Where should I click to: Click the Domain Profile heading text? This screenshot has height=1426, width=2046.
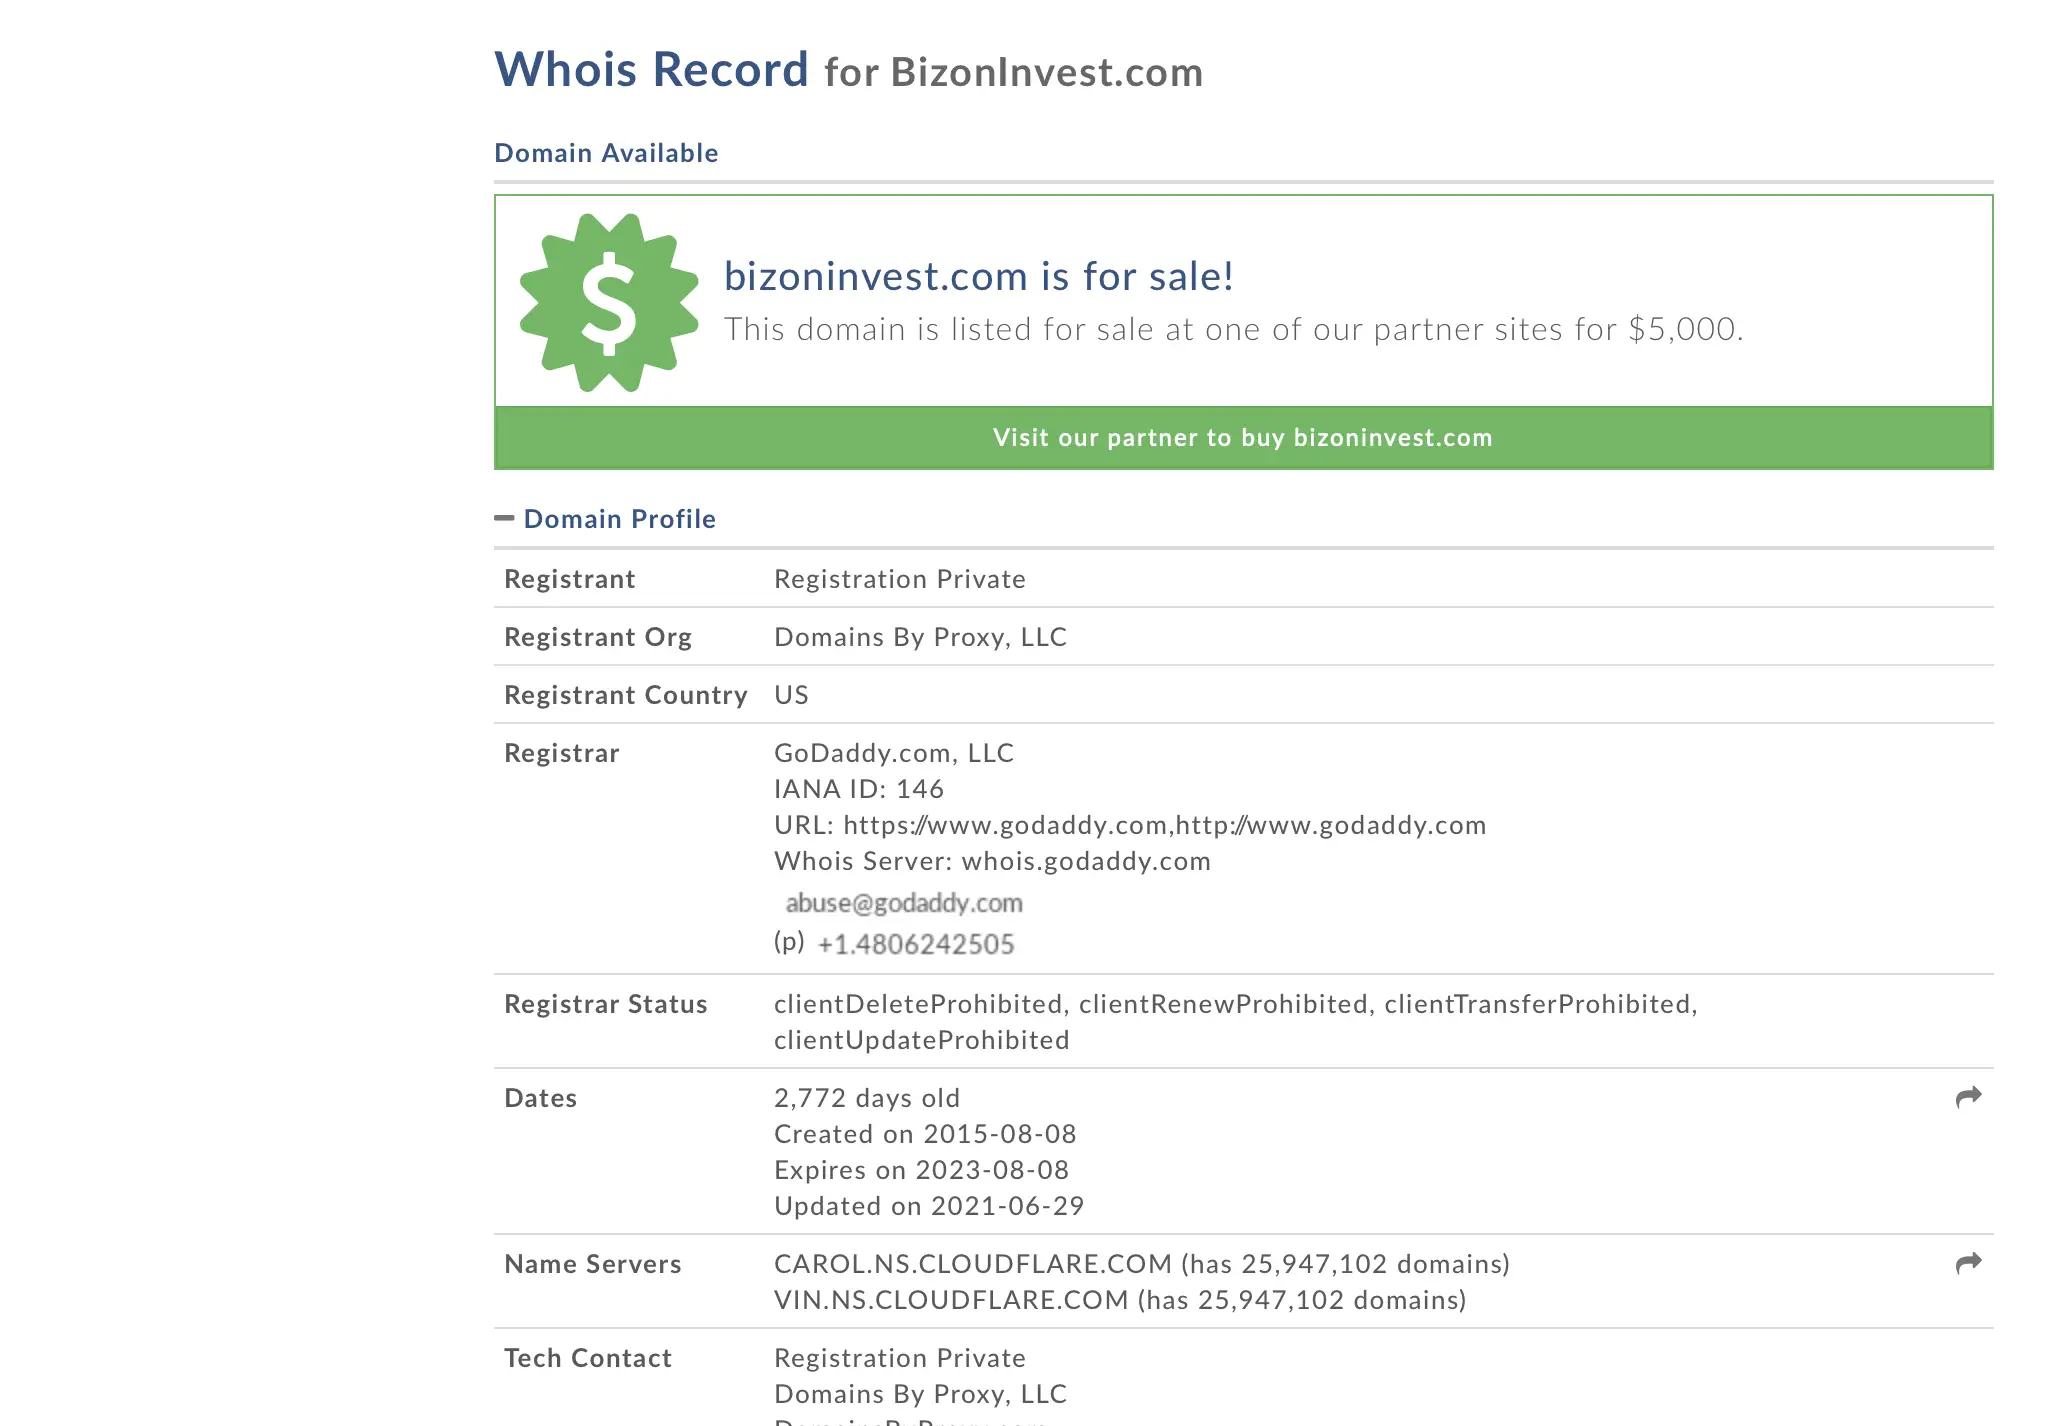(x=620, y=519)
